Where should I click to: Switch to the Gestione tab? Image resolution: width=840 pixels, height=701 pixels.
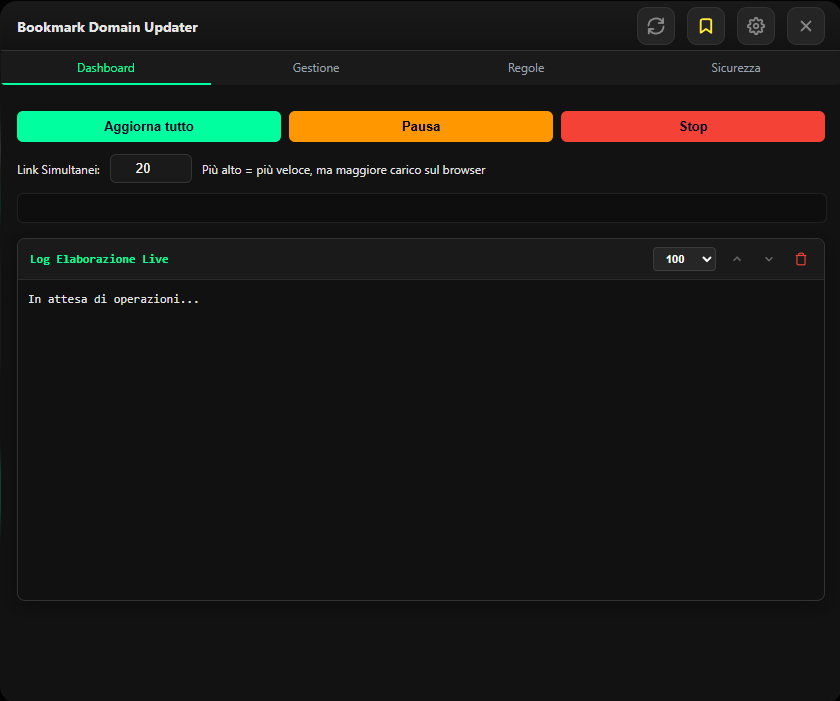coord(316,68)
